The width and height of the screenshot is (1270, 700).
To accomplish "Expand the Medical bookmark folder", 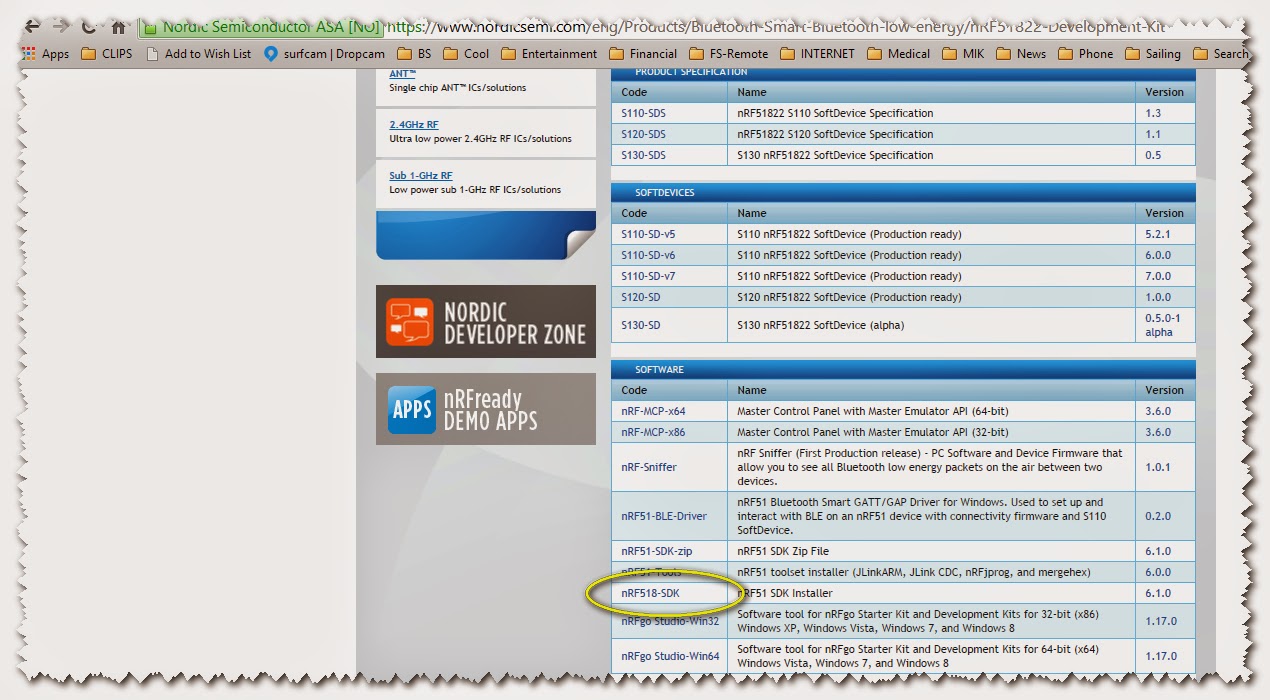I will (x=898, y=54).
